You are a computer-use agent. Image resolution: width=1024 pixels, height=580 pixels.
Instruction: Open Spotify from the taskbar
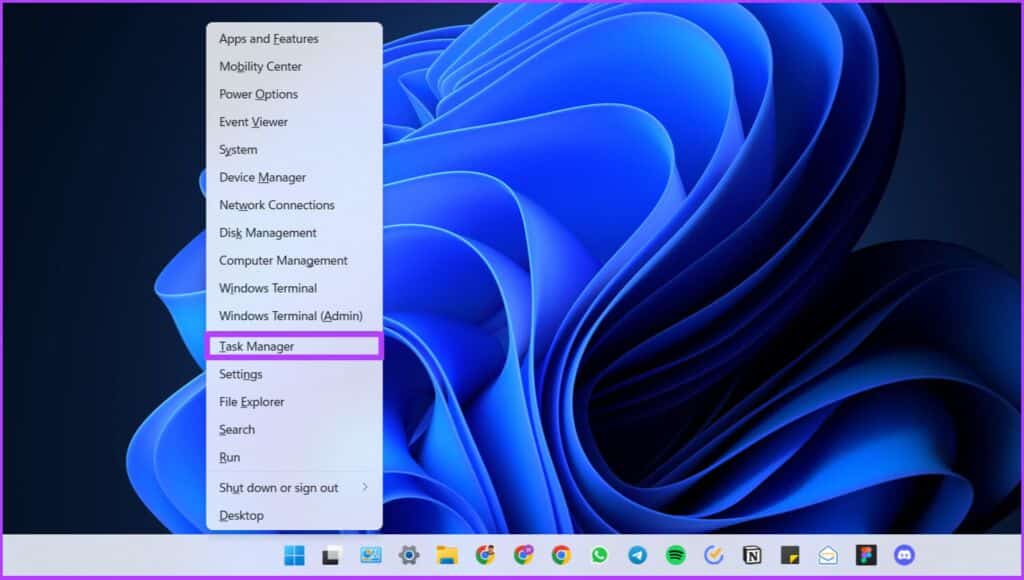675,555
